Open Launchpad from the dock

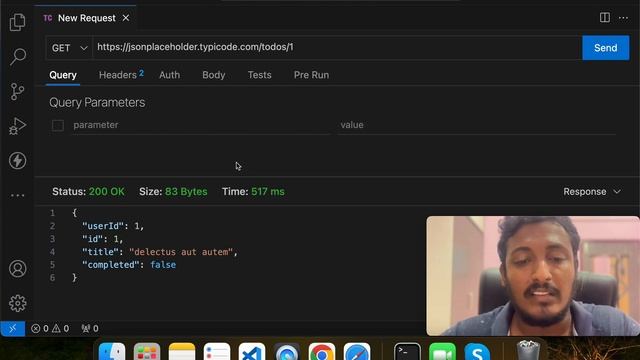coord(147,352)
